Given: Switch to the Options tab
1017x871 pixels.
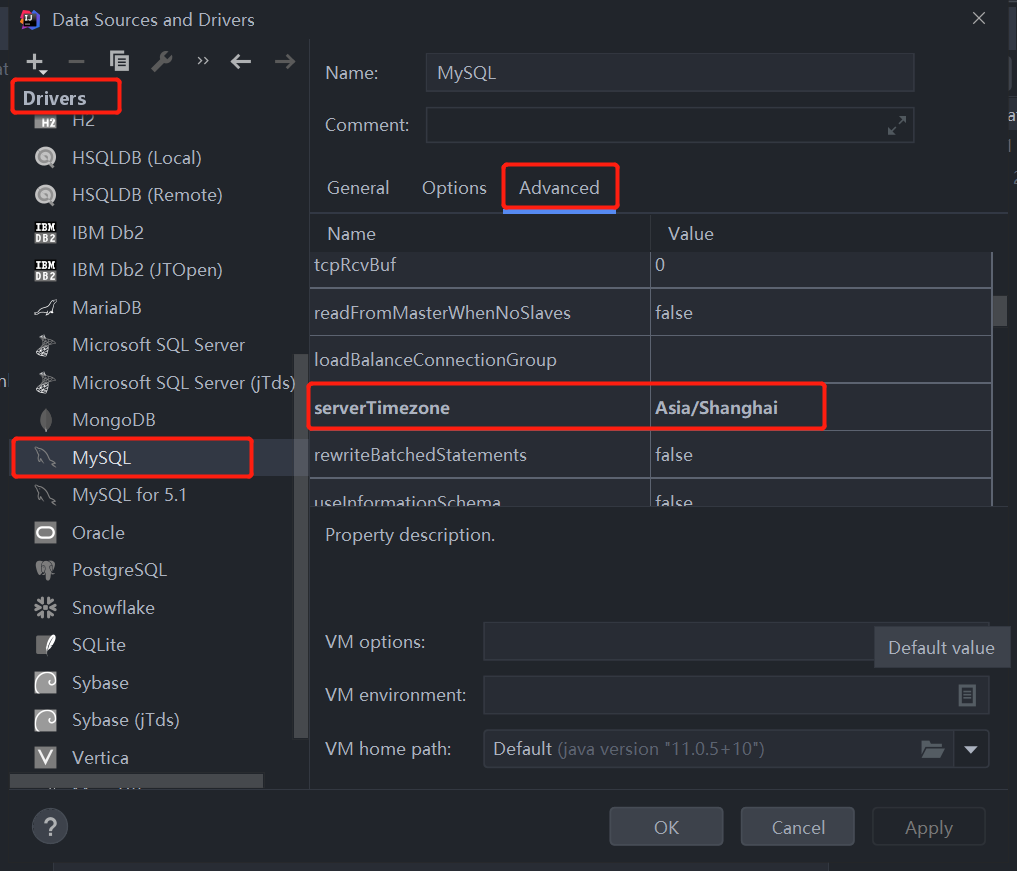Looking at the screenshot, I should tap(454, 188).
